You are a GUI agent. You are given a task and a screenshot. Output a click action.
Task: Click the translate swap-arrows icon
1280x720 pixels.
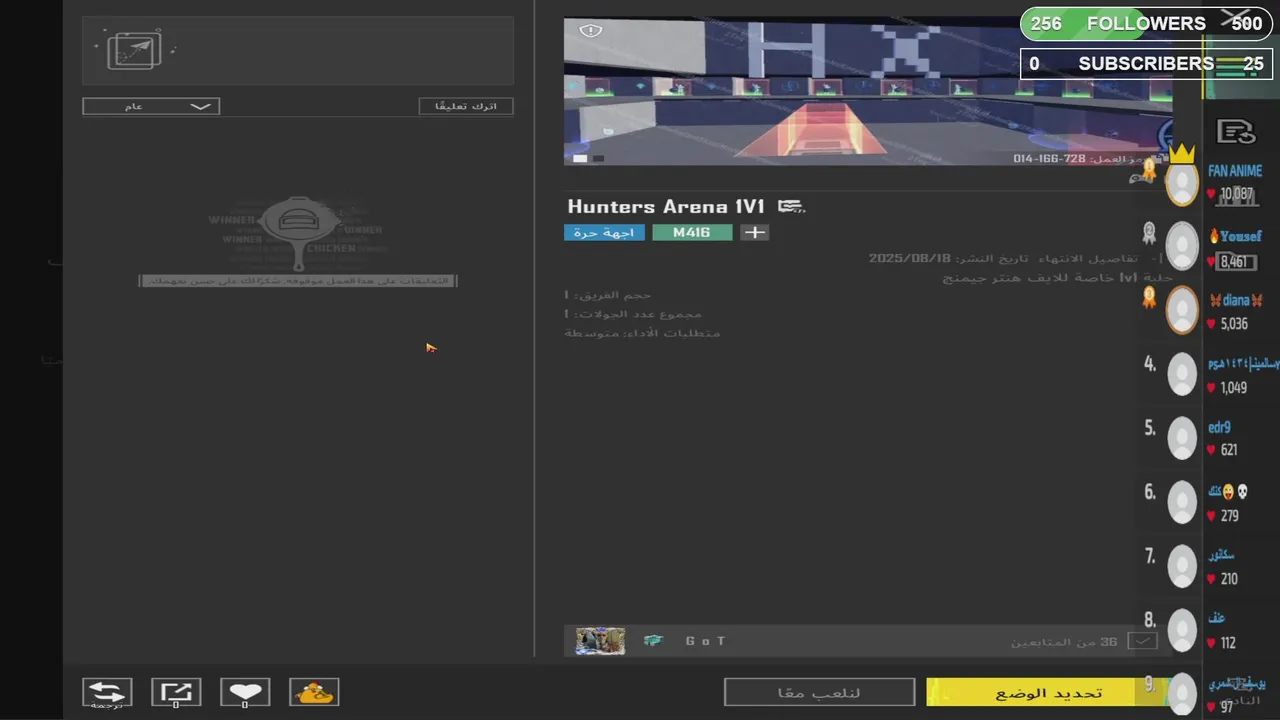107,691
